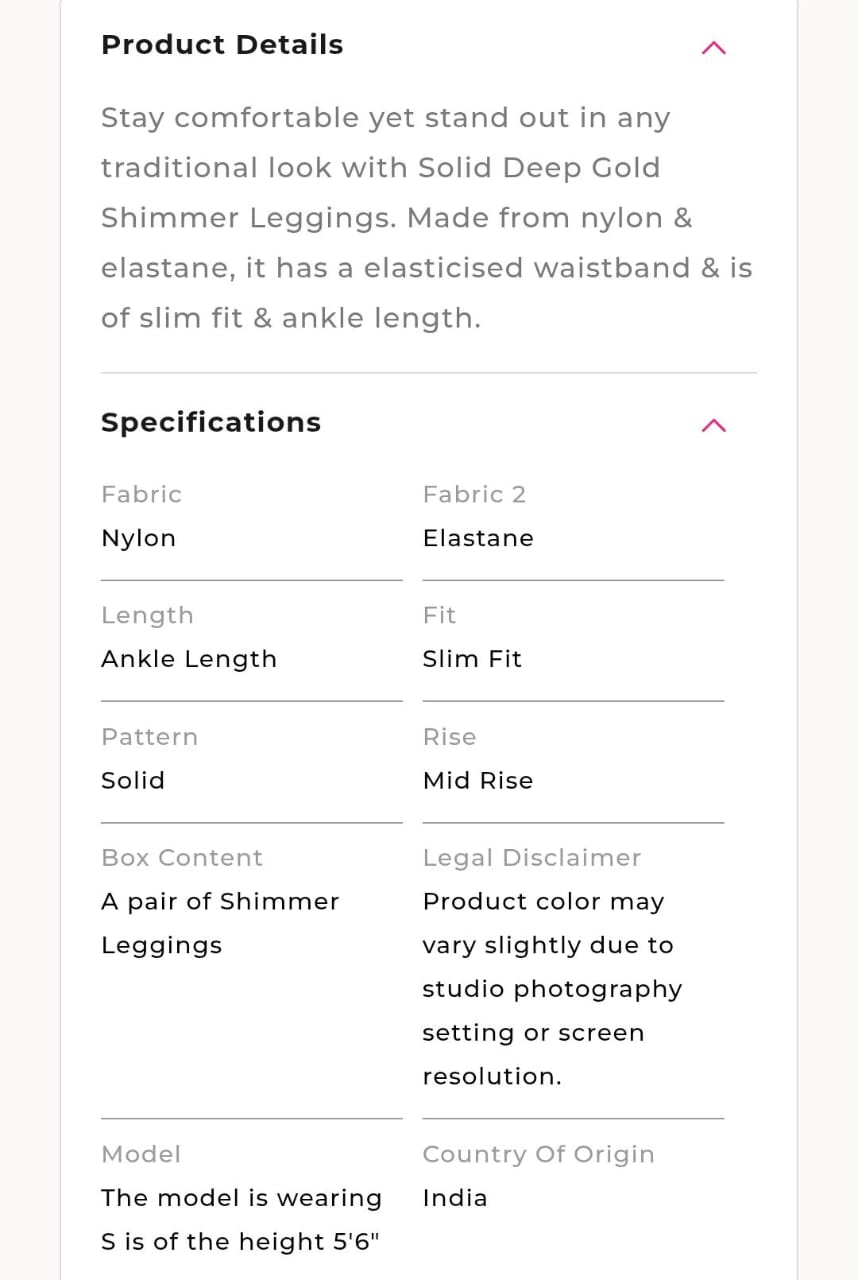Tap the Product Details heading
858x1280 pixels.
pos(222,45)
